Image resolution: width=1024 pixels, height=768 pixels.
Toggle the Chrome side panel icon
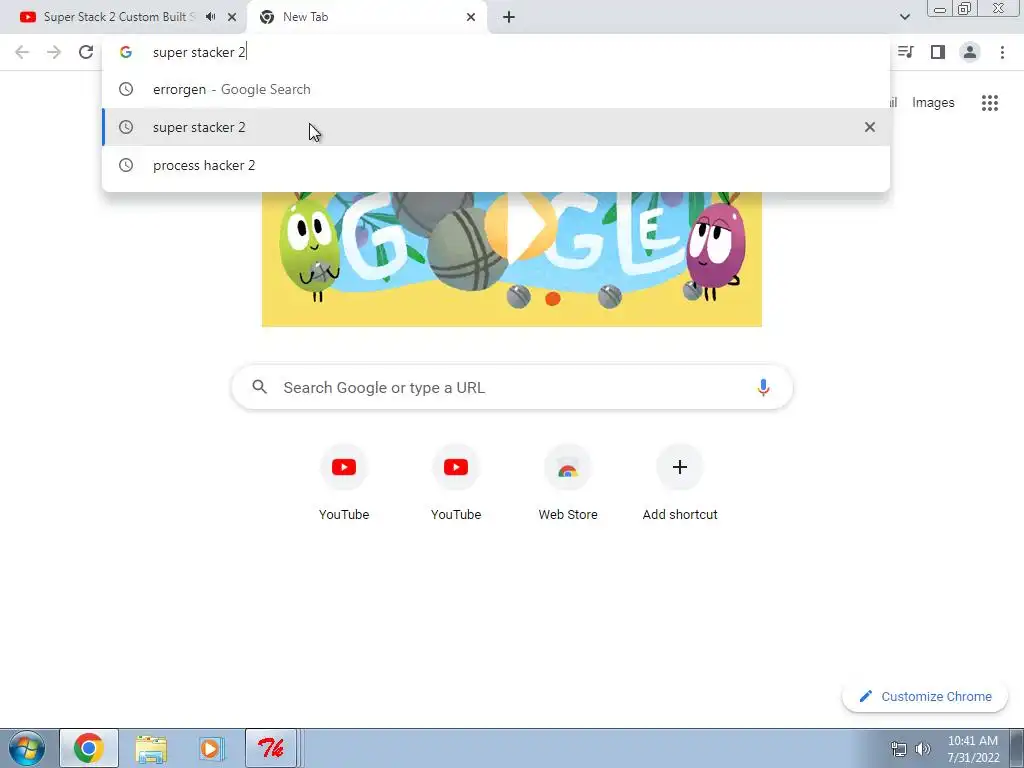(938, 52)
